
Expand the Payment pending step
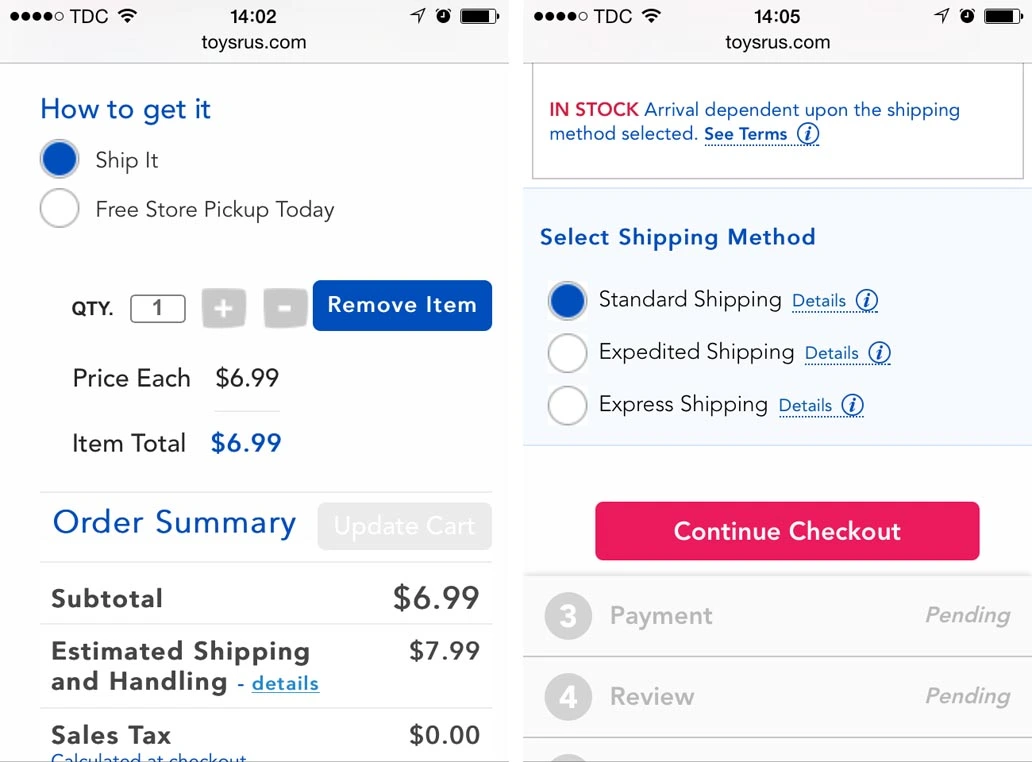click(777, 616)
